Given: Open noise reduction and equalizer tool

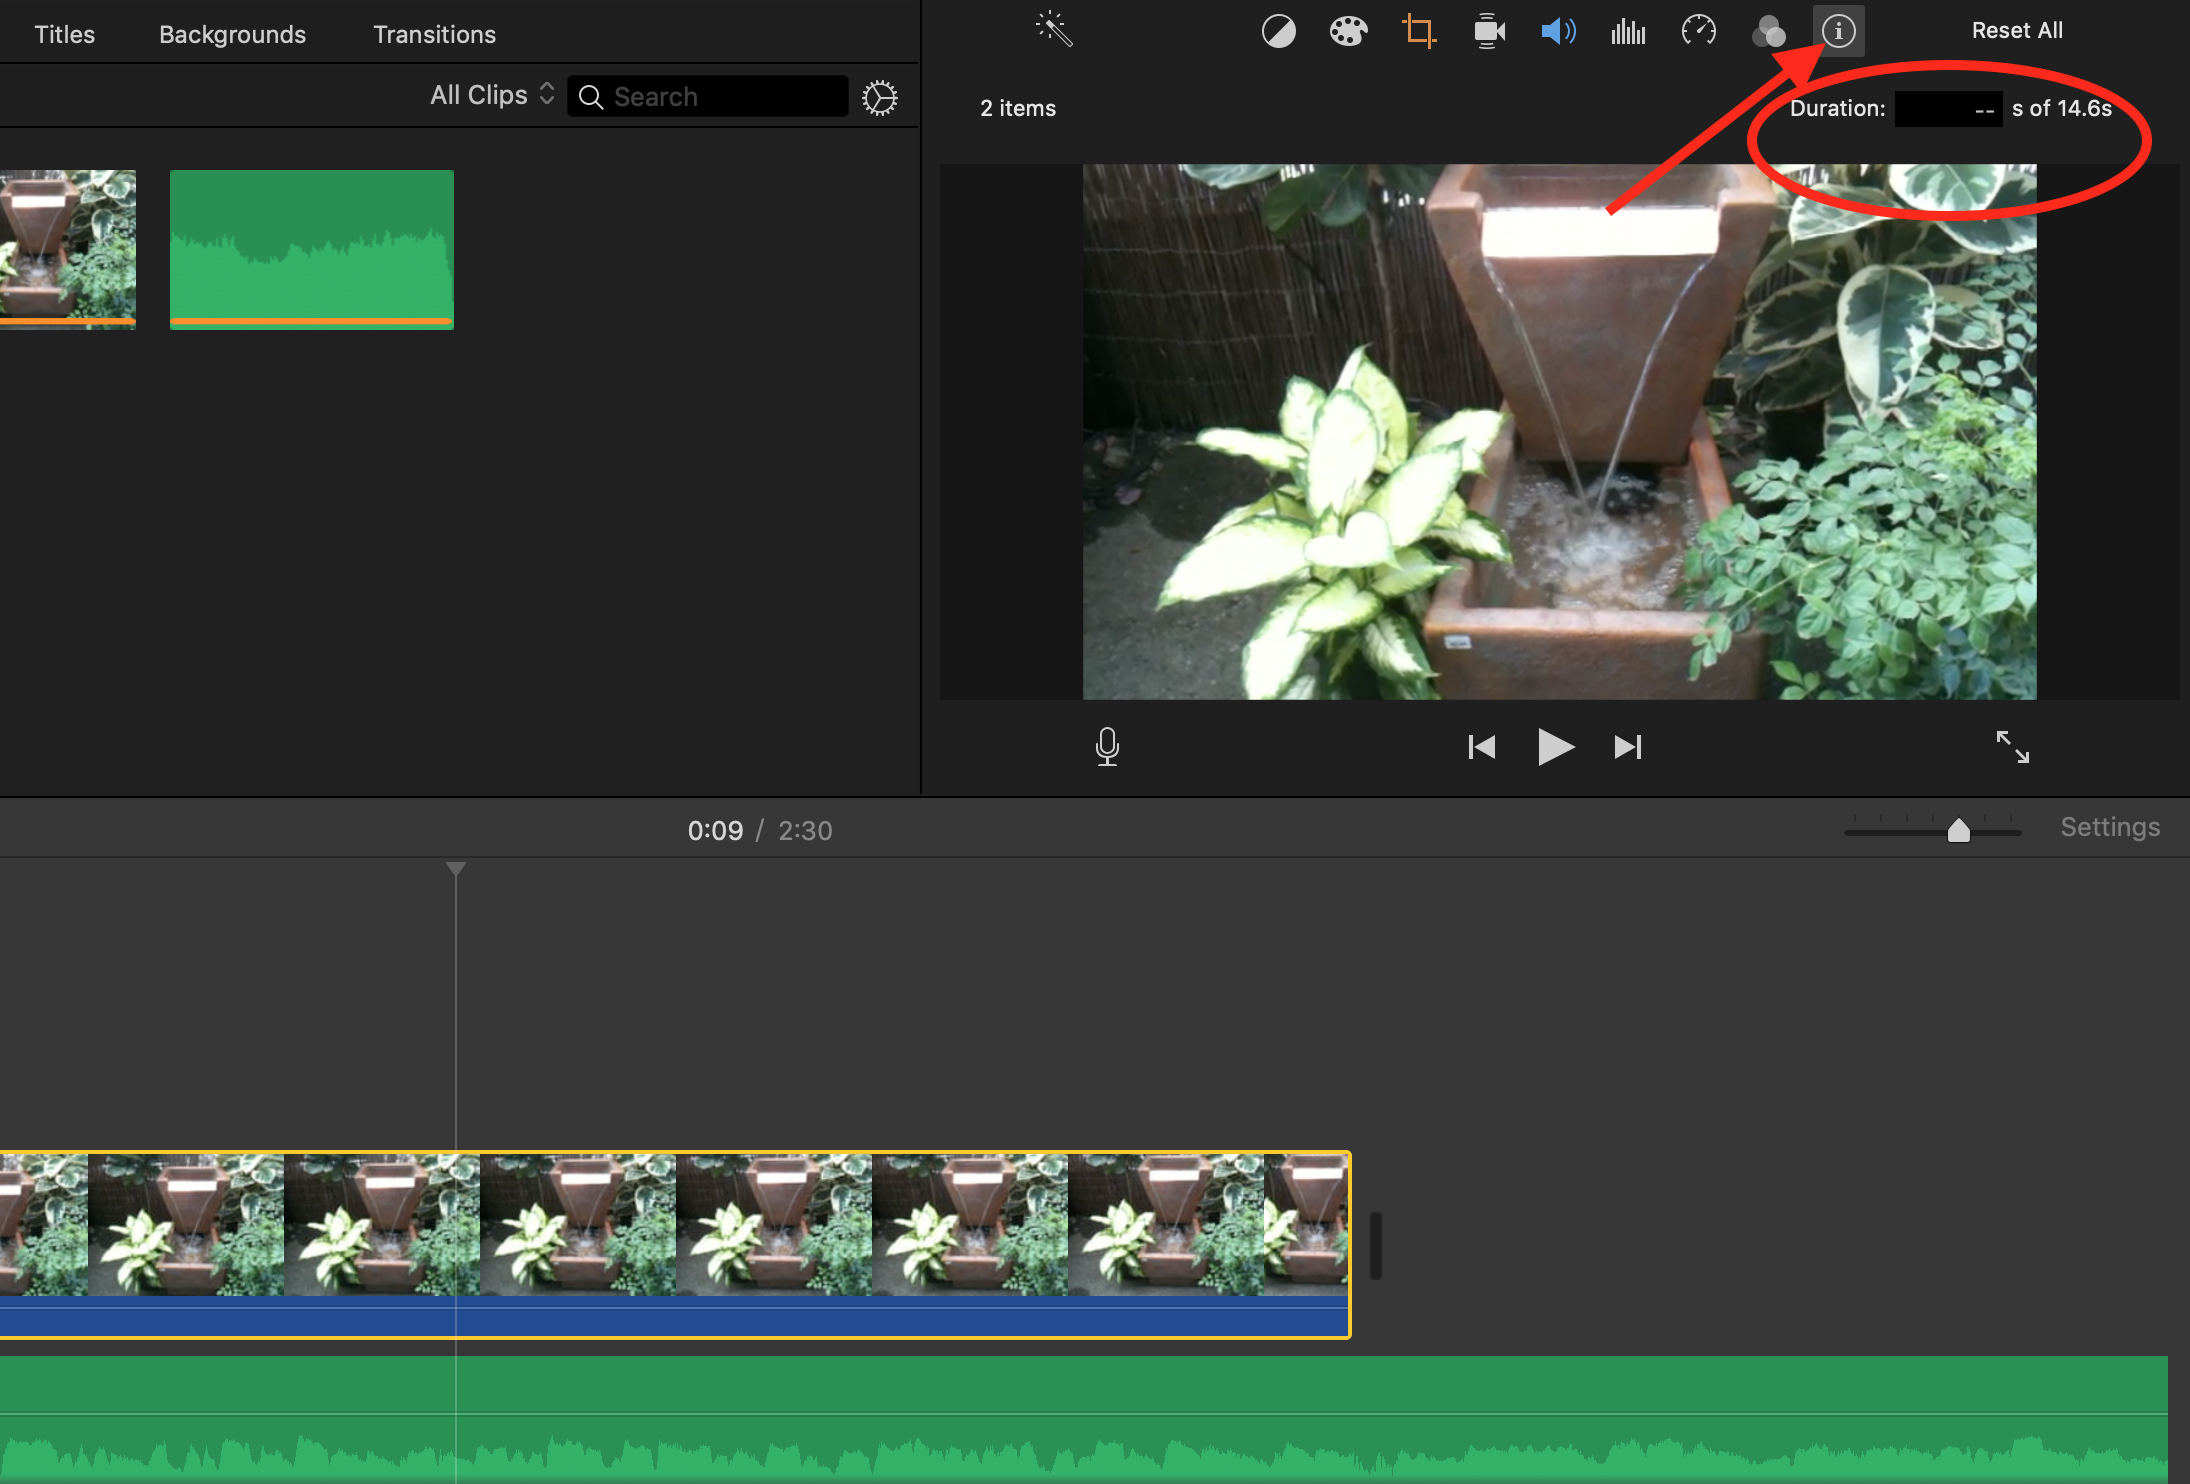Looking at the screenshot, I should tap(1628, 32).
